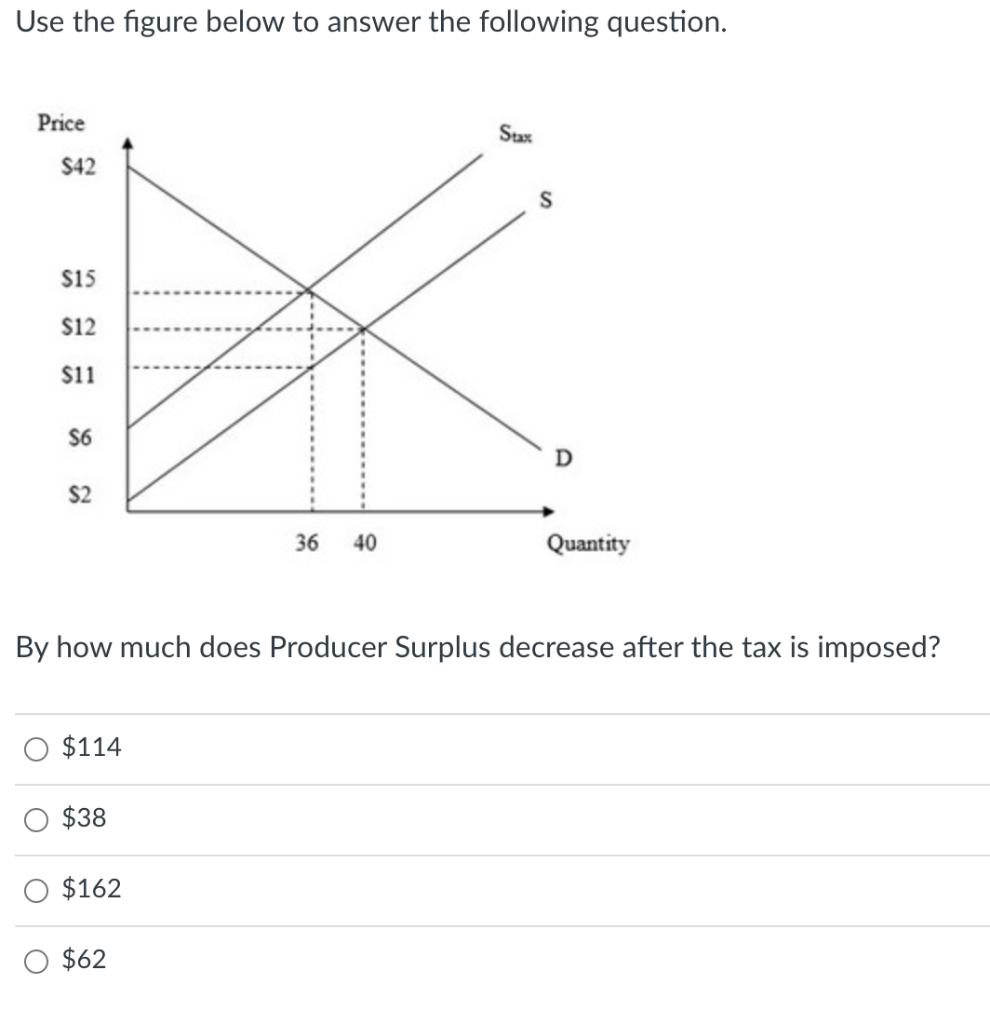990x1024 pixels.
Task: Click the Price axis label
Action: (61, 124)
